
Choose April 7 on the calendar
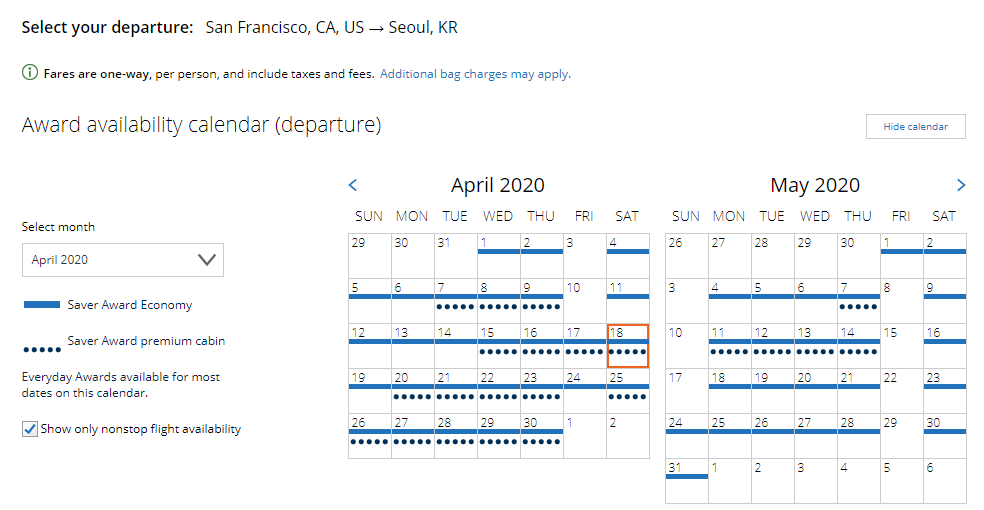coord(456,300)
